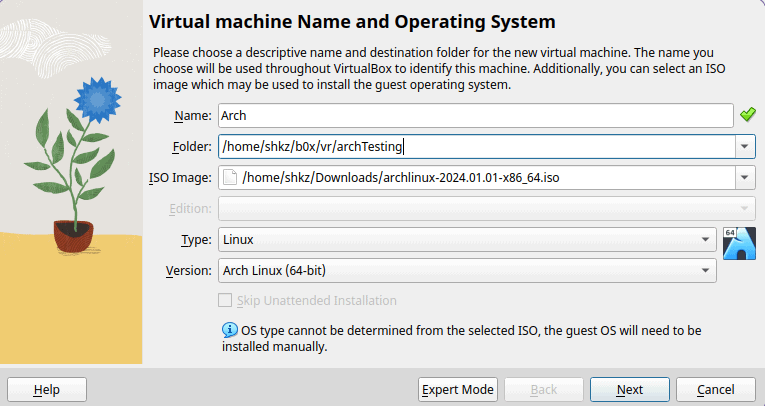Screen dimensions: 765x406
Task: Toggle Skip Unattended Installation checkbox
Action: point(225,300)
